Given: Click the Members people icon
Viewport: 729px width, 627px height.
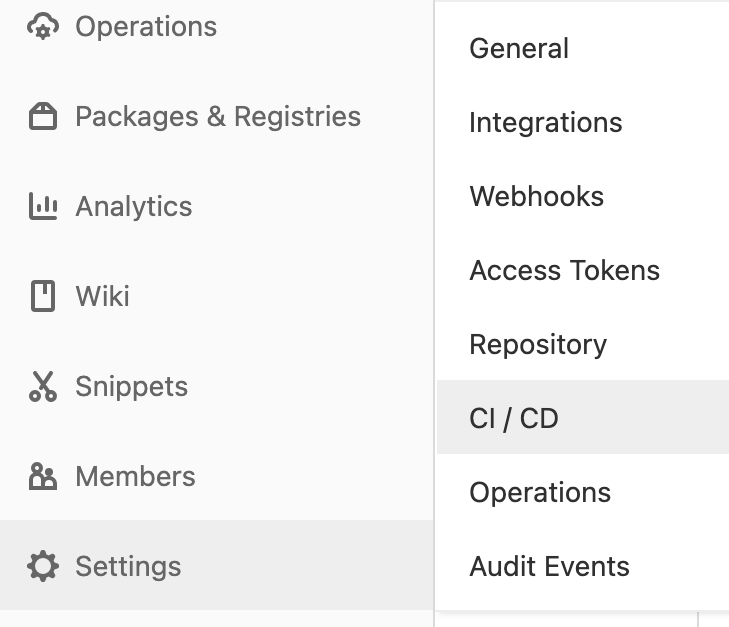Looking at the screenshot, I should [x=42, y=477].
